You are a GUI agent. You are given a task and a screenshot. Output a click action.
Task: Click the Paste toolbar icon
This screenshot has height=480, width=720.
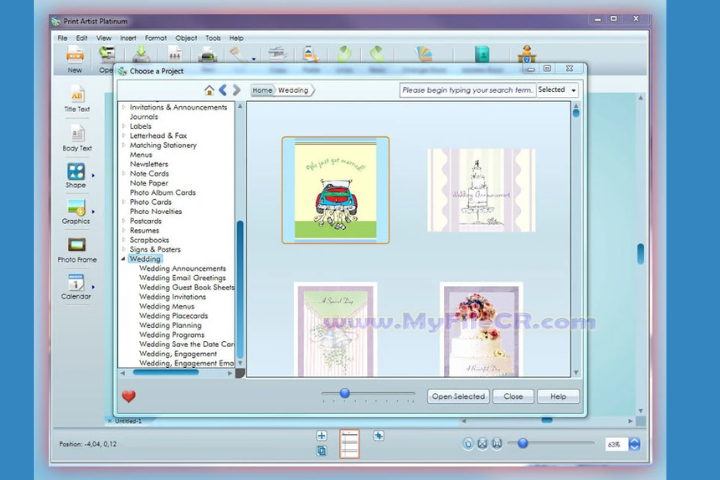[311, 54]
